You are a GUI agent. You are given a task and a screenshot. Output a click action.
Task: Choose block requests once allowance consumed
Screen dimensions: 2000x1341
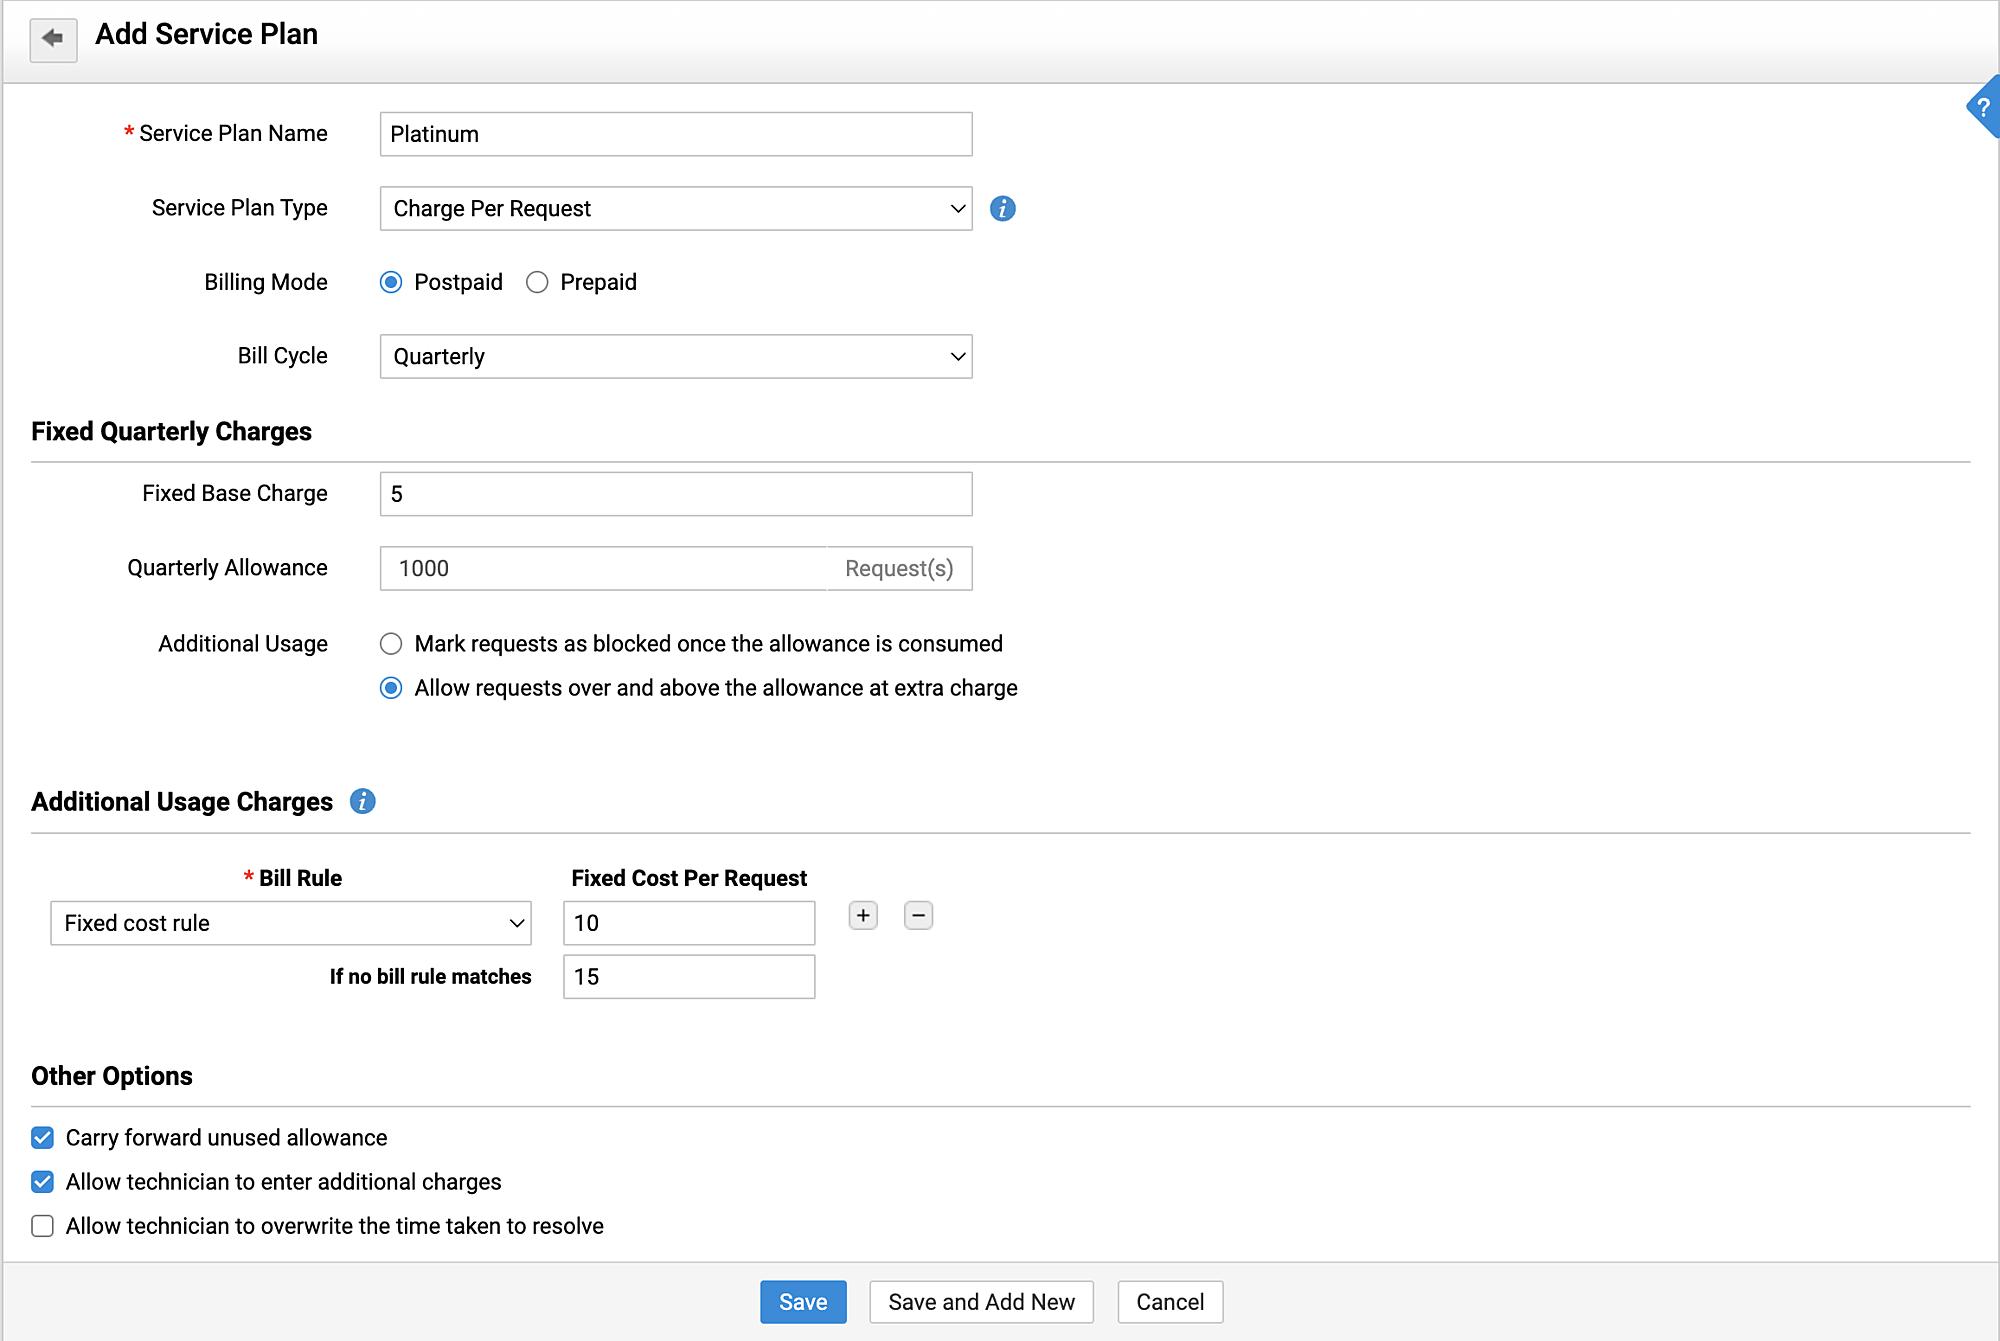(391, 644)
